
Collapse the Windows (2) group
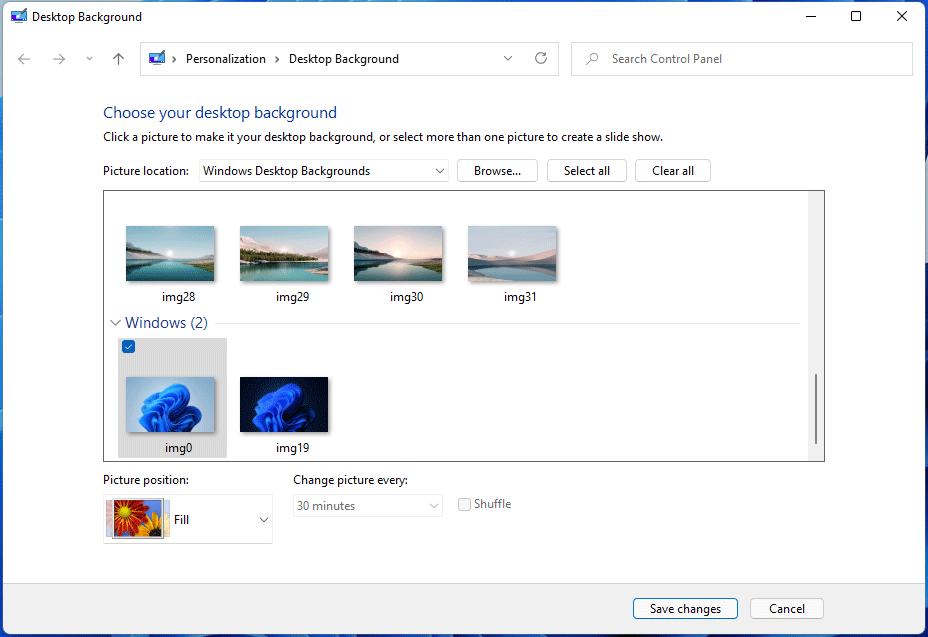(115, 323)
